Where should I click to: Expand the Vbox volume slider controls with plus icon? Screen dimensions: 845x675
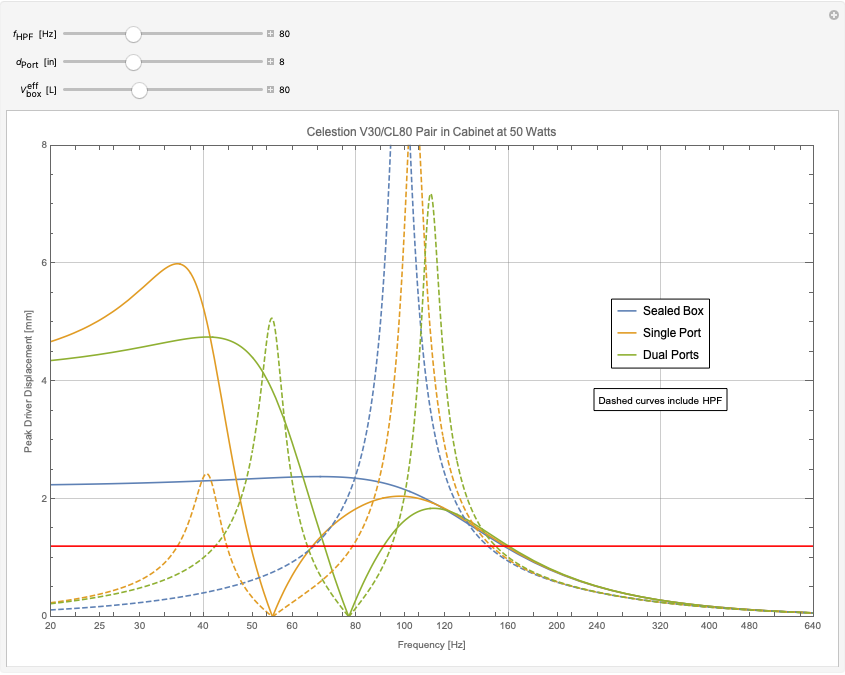tap(271, 89)
